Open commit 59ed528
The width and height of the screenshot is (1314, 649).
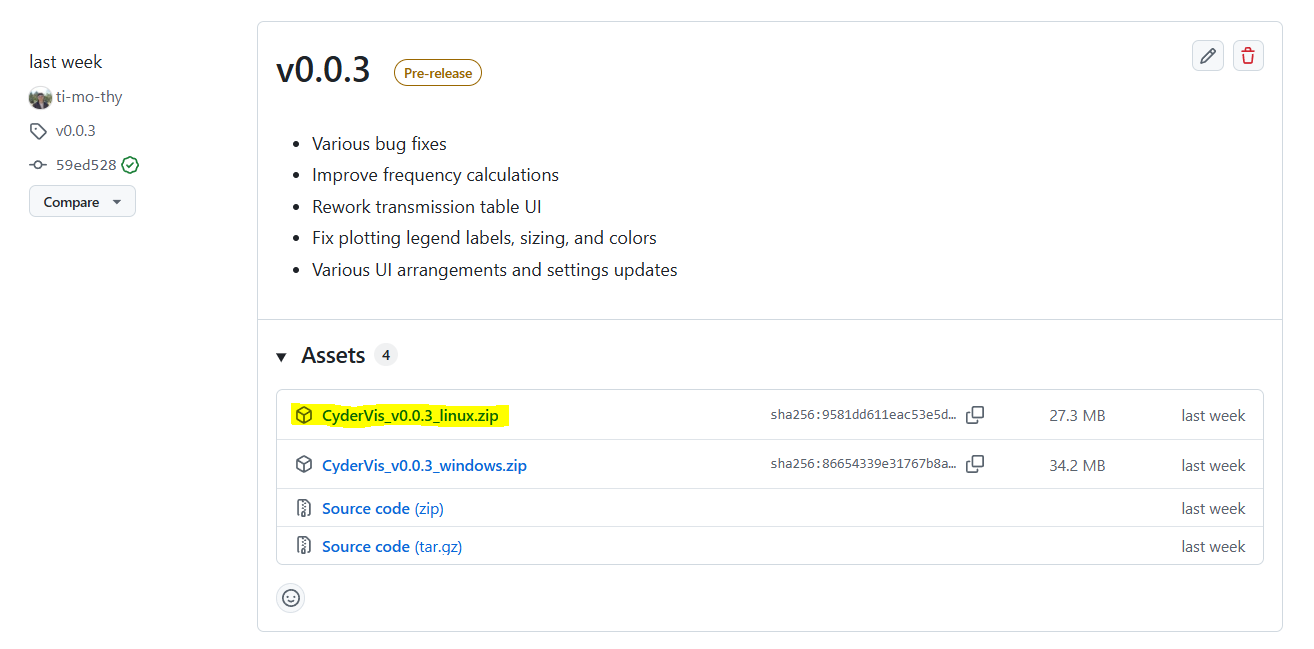click(86, 165)
